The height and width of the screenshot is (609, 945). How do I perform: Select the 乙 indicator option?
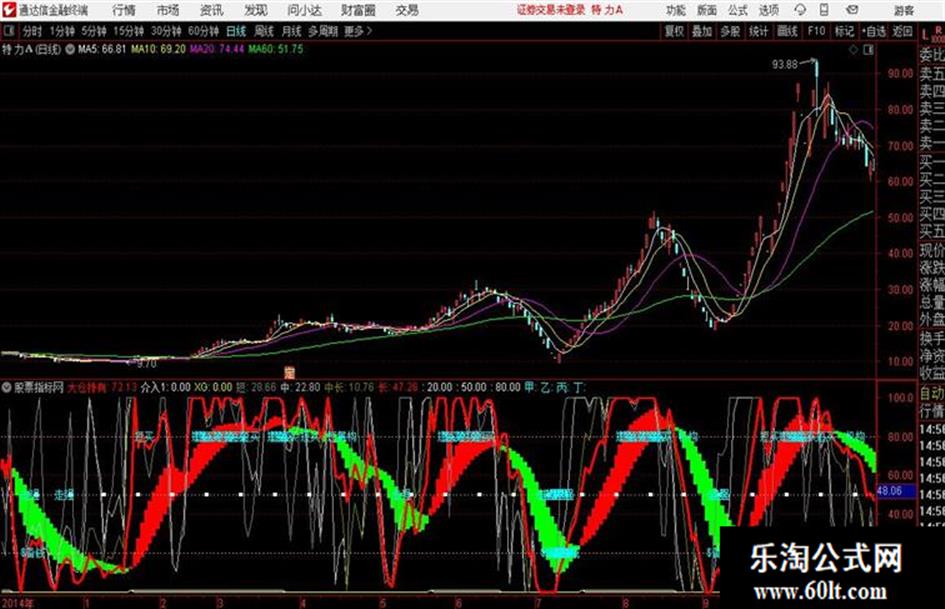pos(546,387)
